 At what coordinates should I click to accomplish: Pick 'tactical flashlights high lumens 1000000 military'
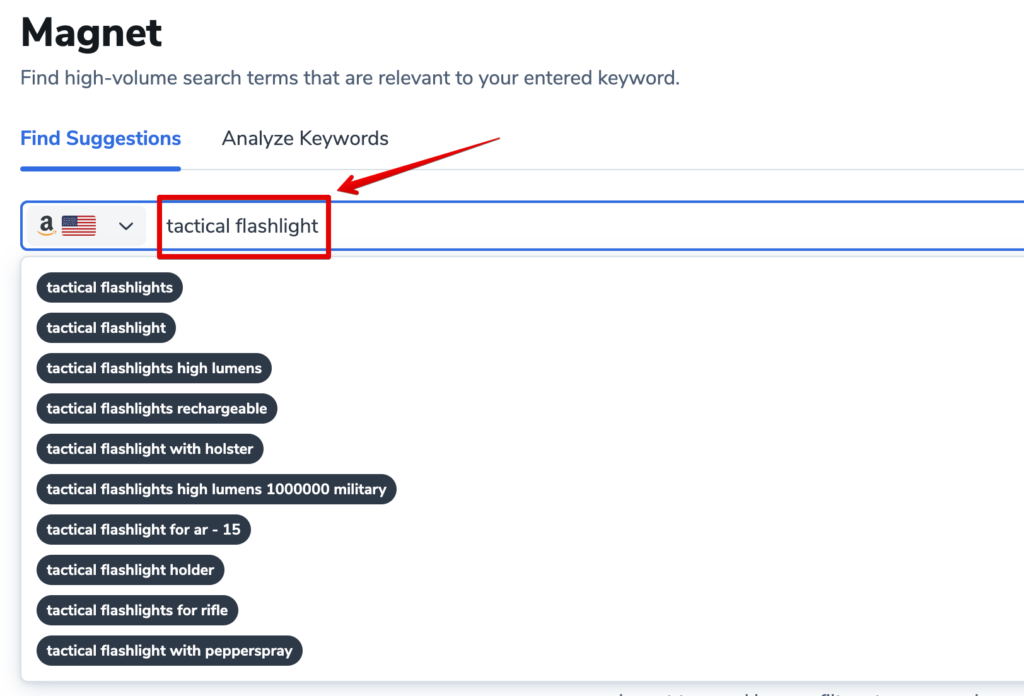[x=217, y=489]
